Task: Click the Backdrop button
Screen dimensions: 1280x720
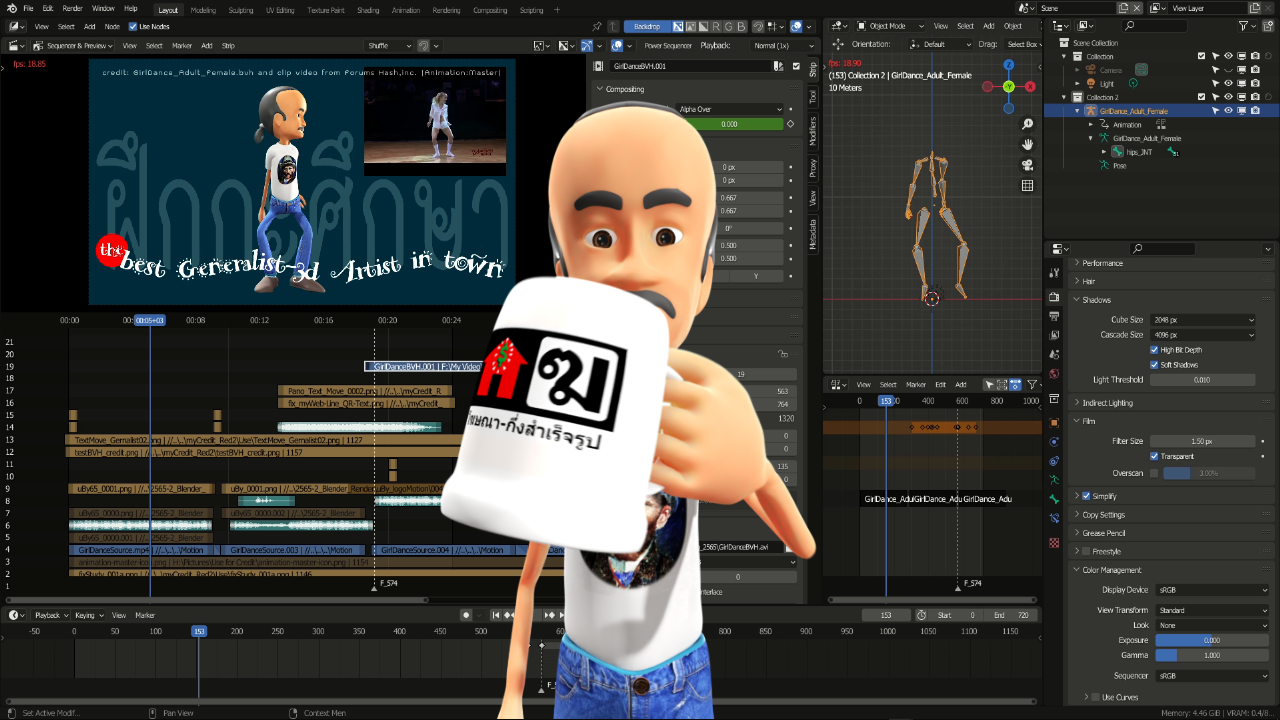Action: pos(648,27)
